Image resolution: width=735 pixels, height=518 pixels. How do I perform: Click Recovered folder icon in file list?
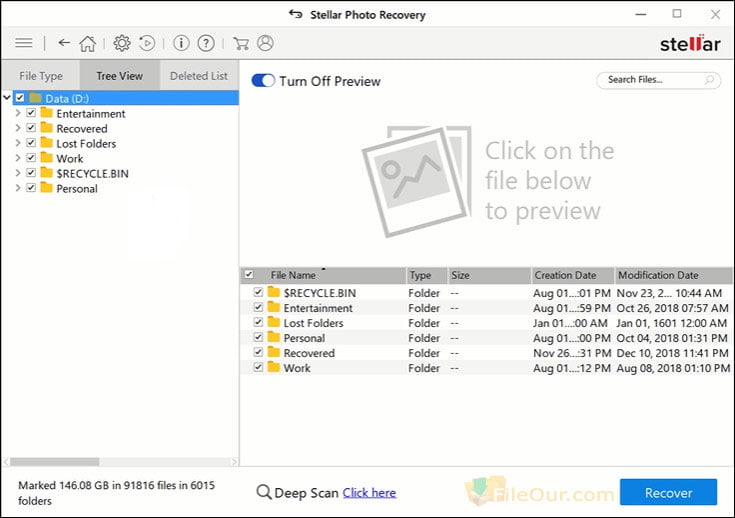tap(274, 353)
